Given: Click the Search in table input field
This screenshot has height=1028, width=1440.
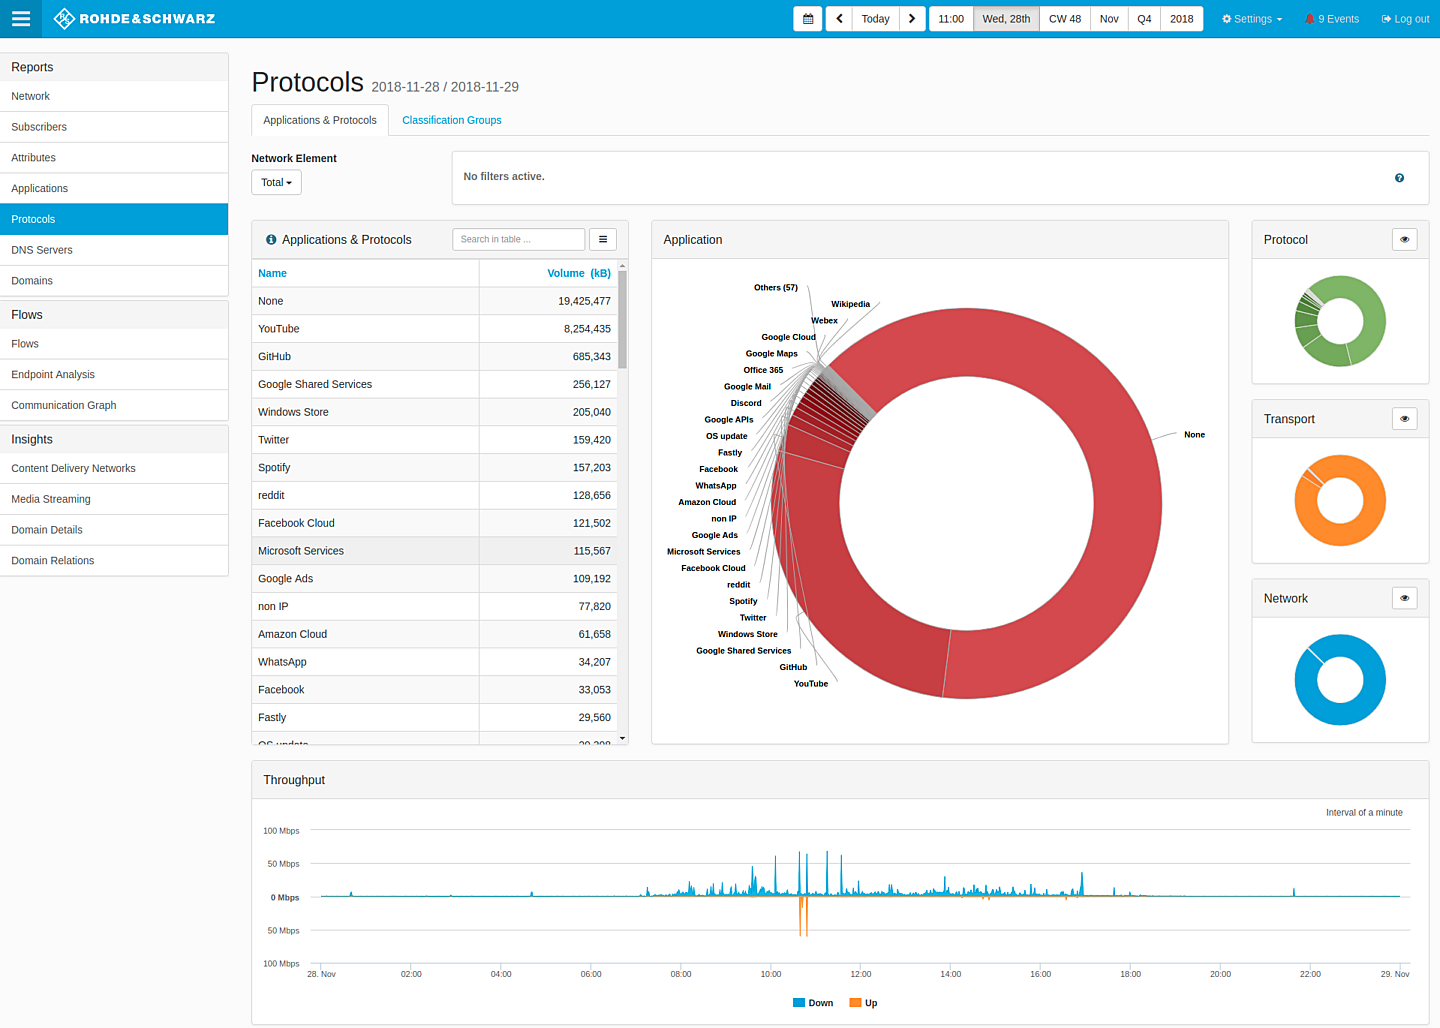Looking at the screenshot, I should coord(518,239).
